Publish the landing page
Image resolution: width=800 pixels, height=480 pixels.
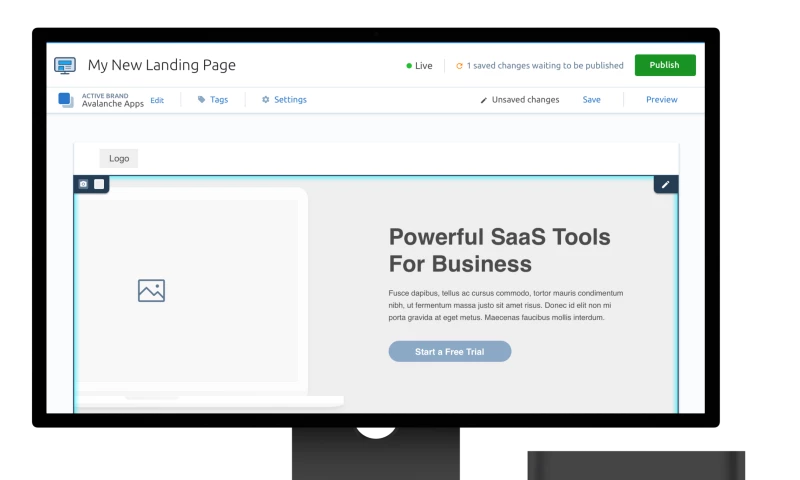[665, 65]
